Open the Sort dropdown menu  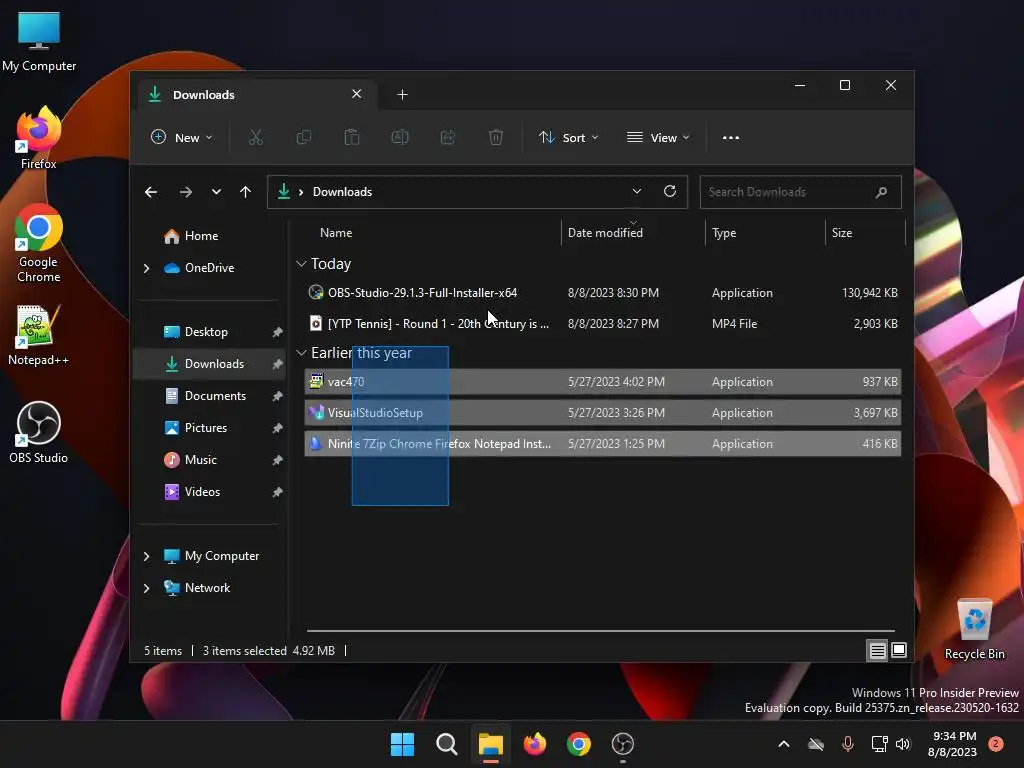pos(568,137)
